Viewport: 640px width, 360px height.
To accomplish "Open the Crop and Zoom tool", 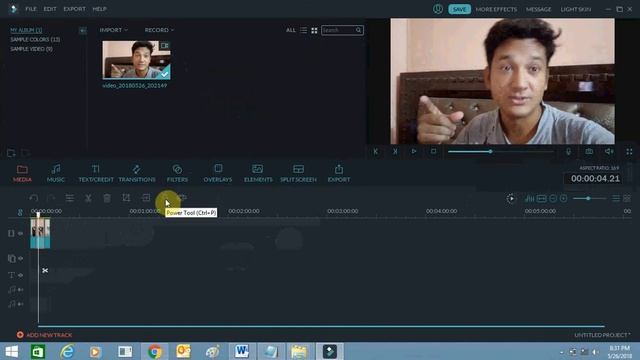I will (x=126, y=198).
